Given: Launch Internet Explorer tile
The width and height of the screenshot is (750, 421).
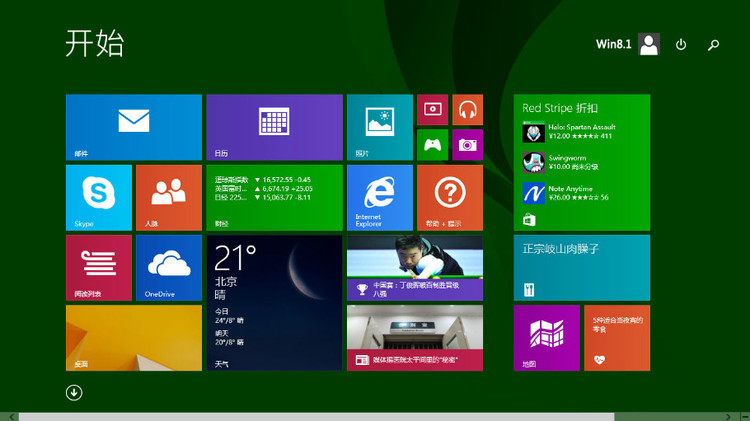Looking at the screenshot, I should (x=379, y=197).
